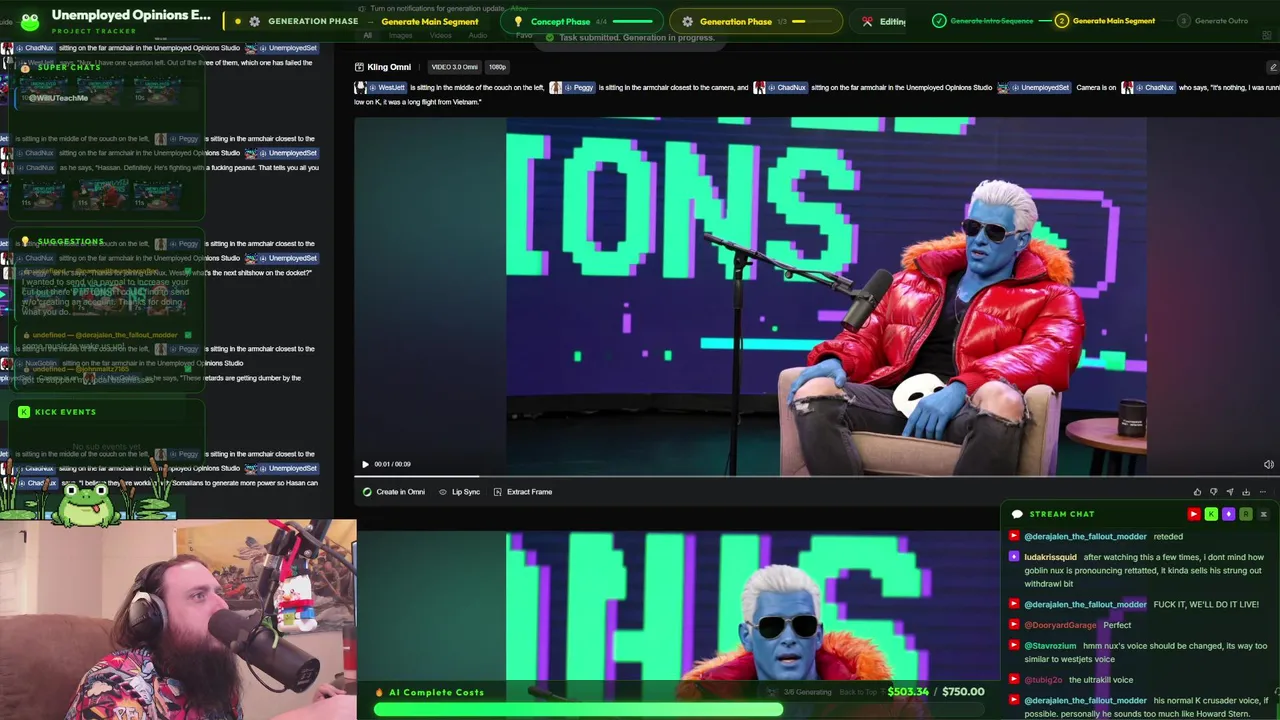Click the WestJett character tag in prompt
The image size is (1280, 720).
click(381, 88)
